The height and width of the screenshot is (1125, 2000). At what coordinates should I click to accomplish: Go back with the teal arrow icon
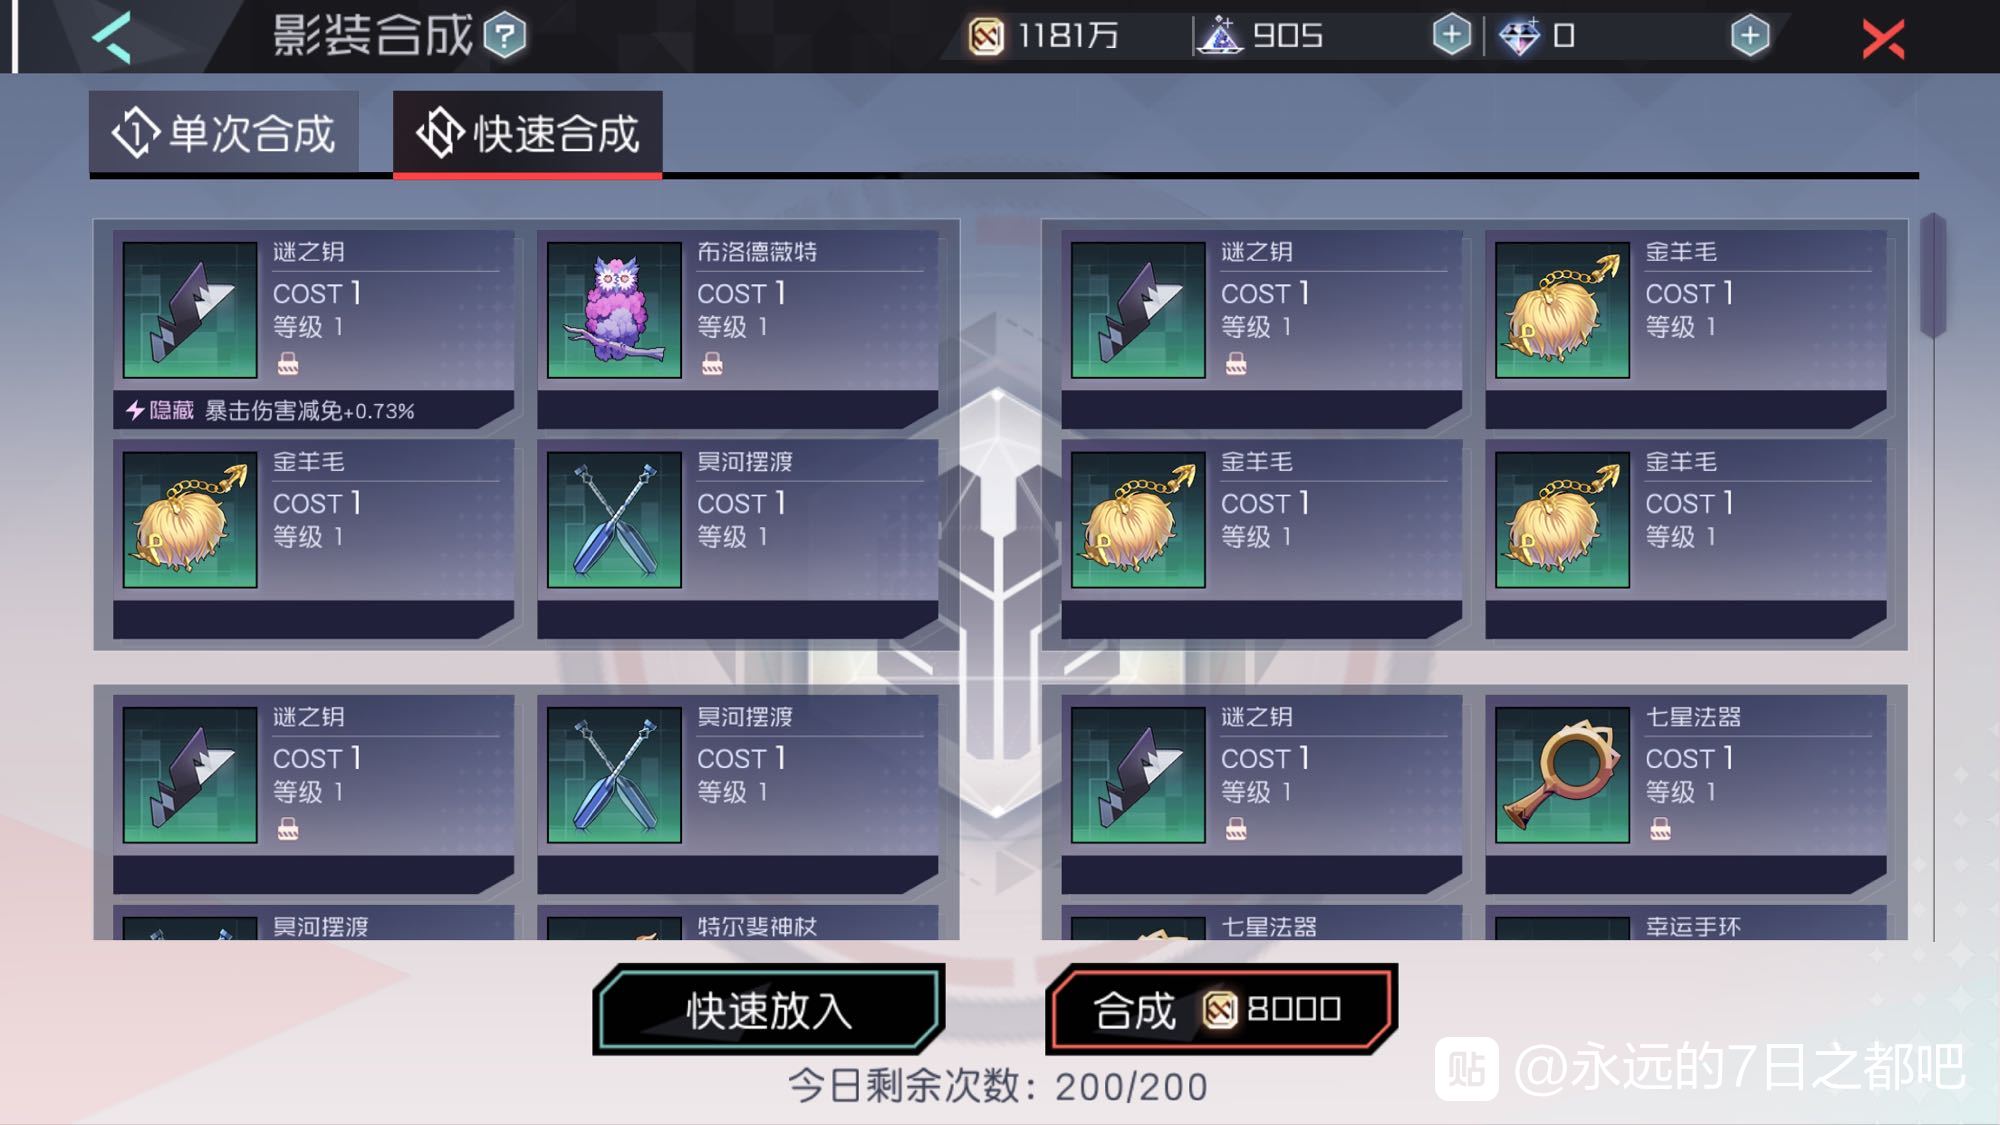click(x=112, y=38)
